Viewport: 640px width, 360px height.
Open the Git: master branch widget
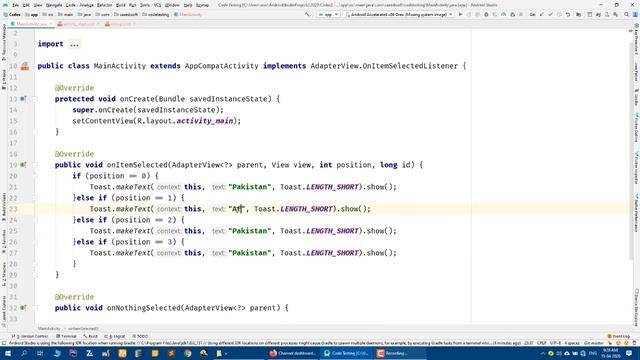point(594,343)
